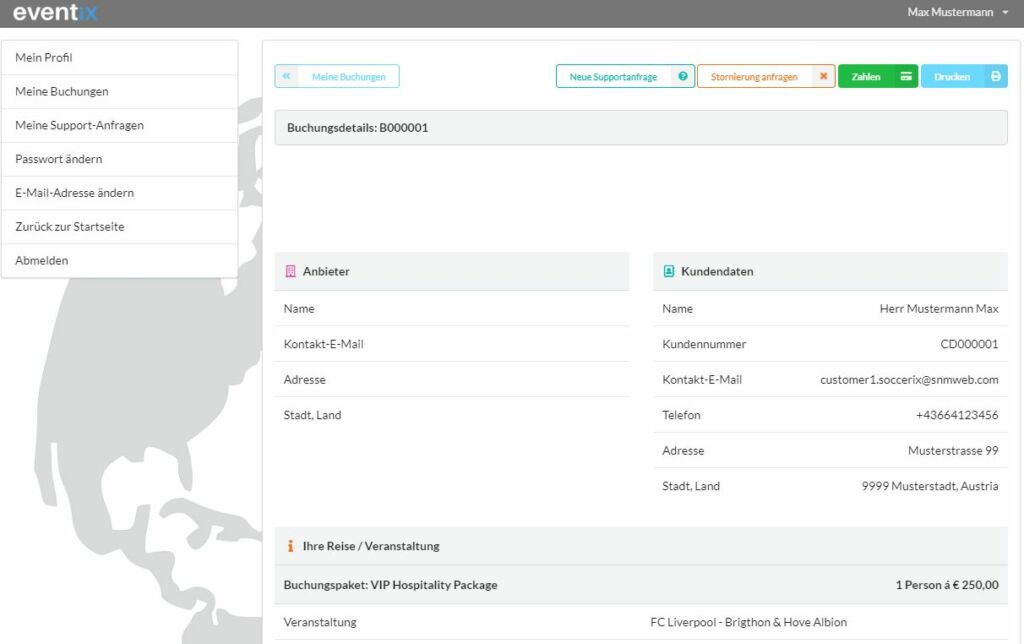Log out using Abmelden
The height and width of the screenshot is (644, 1024).
[x=42, y=261]
